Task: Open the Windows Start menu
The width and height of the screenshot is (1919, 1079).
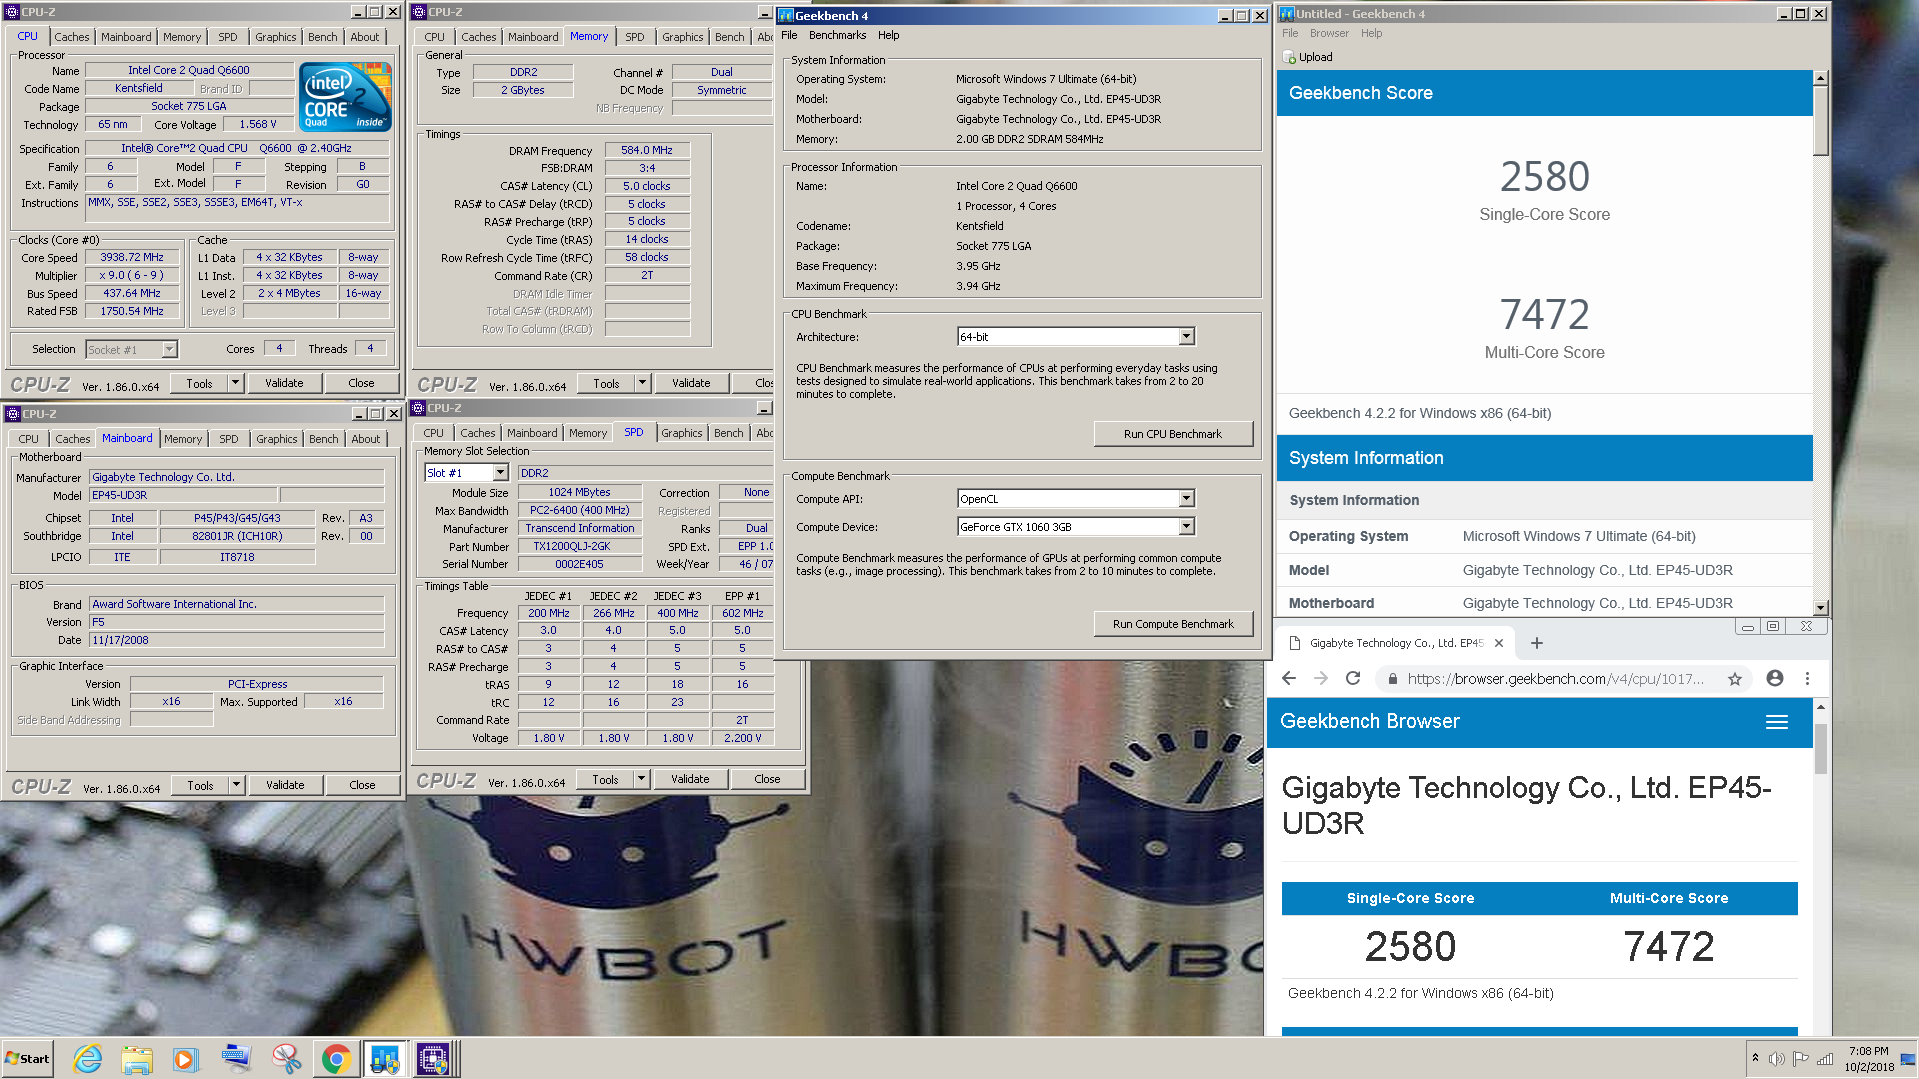Action: point(27,1059)
